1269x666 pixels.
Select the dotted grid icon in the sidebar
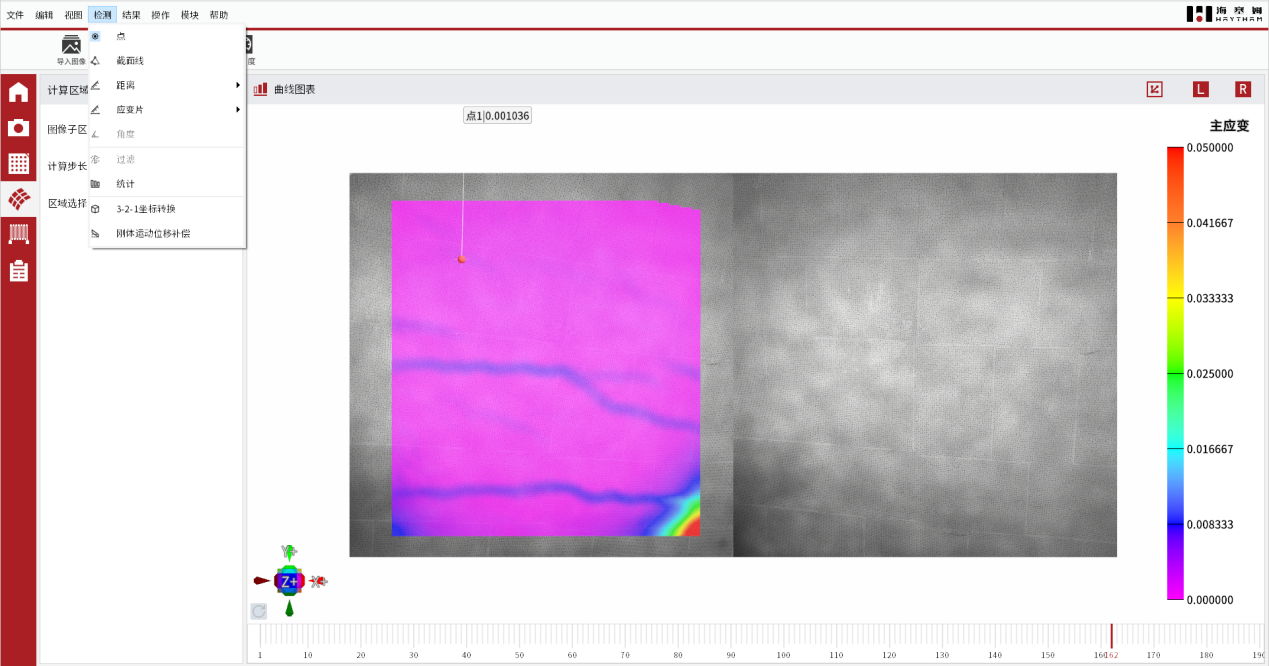18,164
